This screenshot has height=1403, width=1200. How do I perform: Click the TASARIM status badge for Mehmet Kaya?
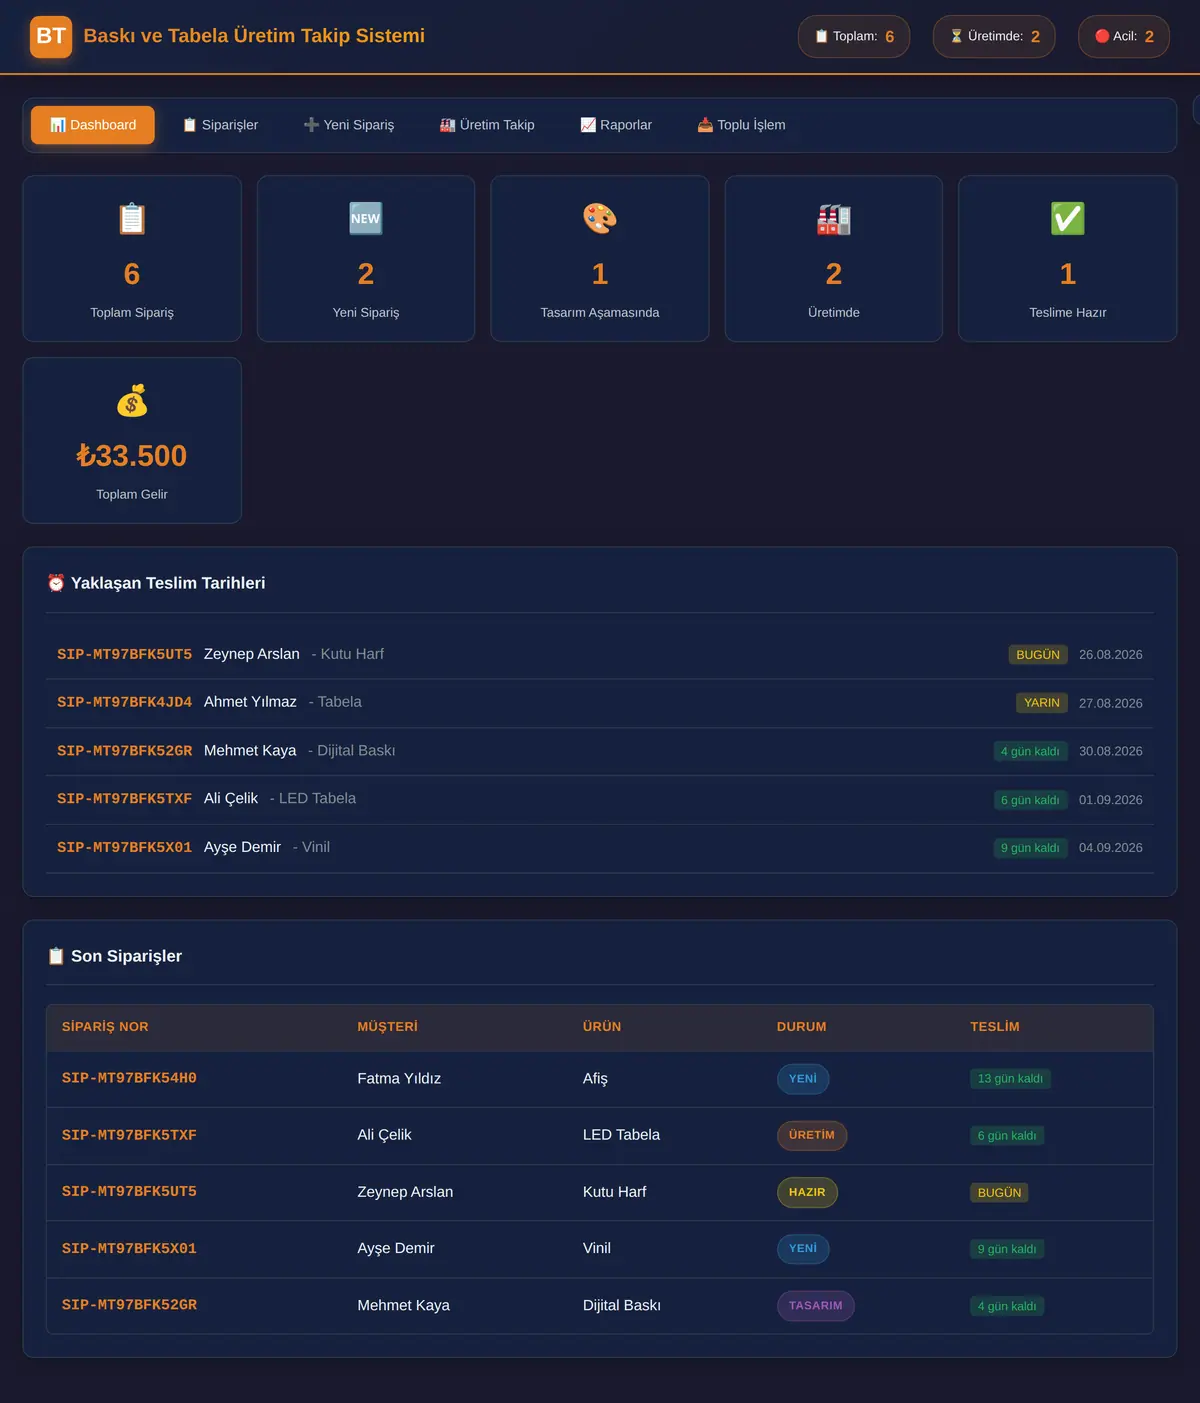pyautogui.click(x=816, y=1306)
